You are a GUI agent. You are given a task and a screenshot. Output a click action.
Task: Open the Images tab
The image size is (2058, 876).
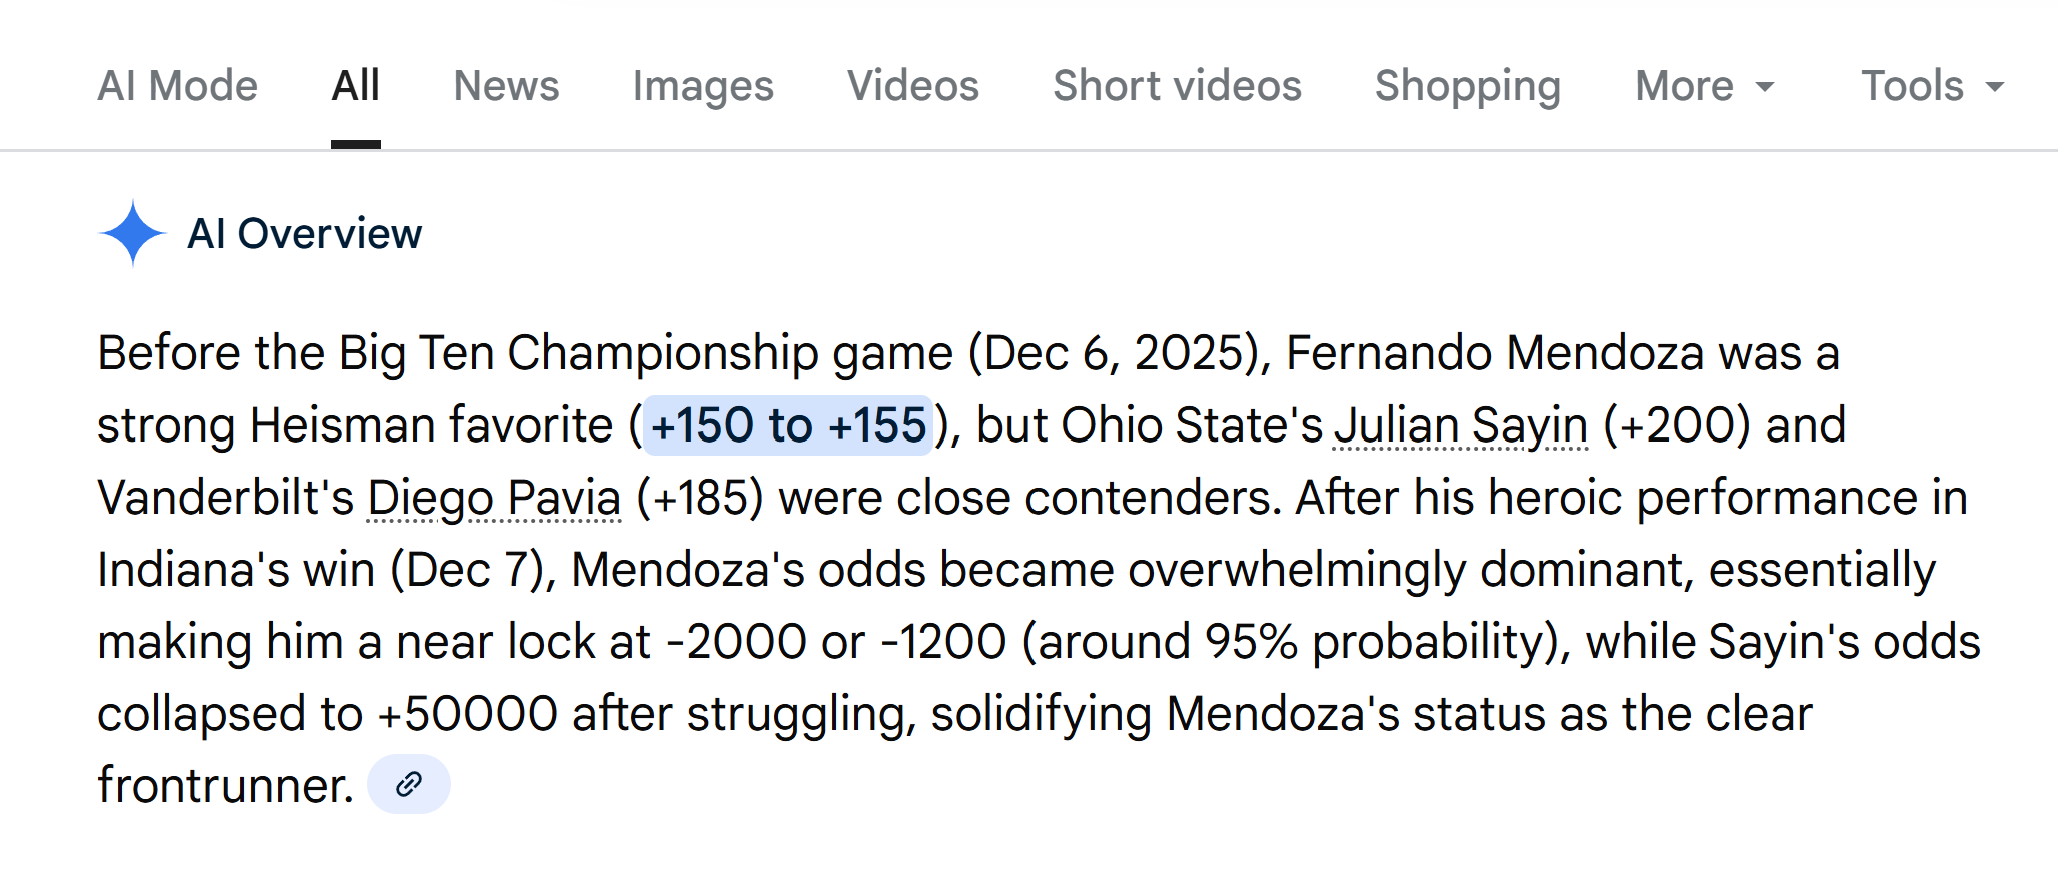[703, 86]
